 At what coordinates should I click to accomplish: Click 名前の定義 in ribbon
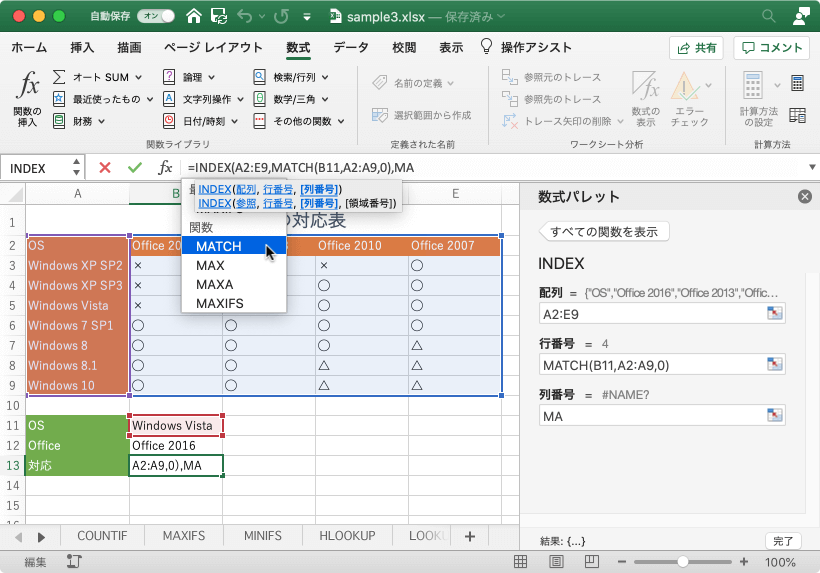pyautogui.click(x=413, y=83)
